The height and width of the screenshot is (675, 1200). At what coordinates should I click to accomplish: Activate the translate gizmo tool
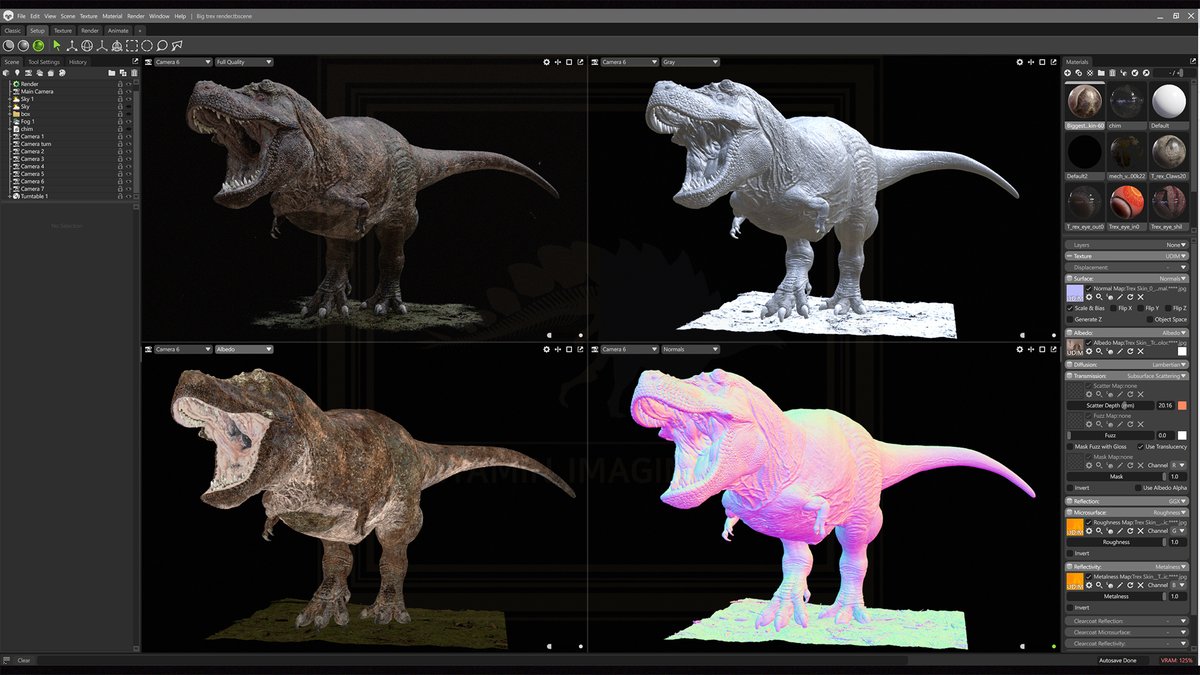click(72, 46)
